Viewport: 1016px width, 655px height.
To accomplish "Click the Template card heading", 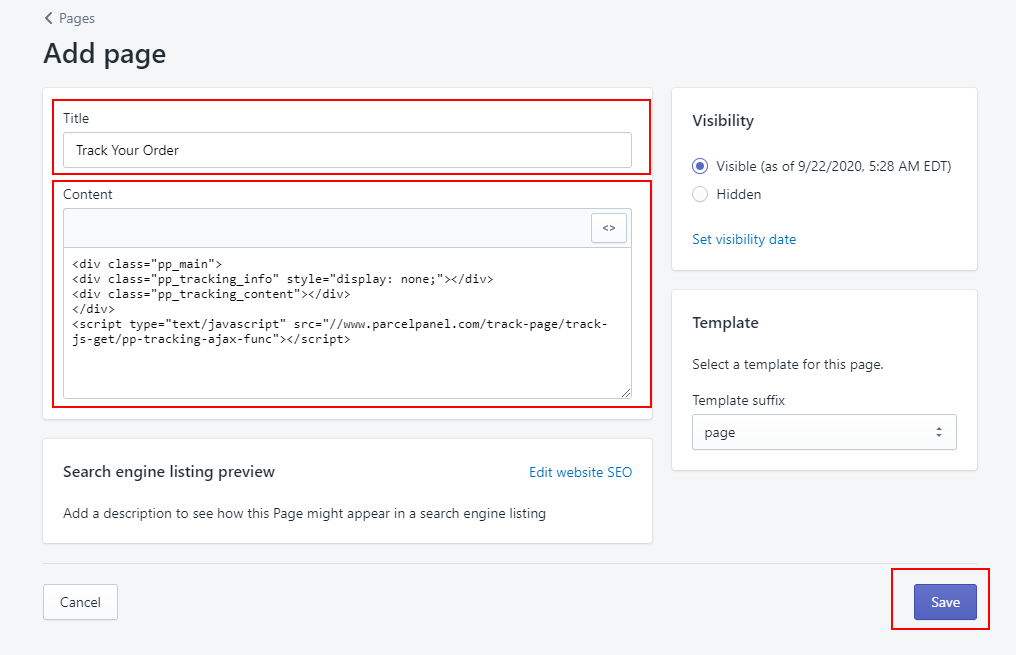I will [x=725, y=323].
